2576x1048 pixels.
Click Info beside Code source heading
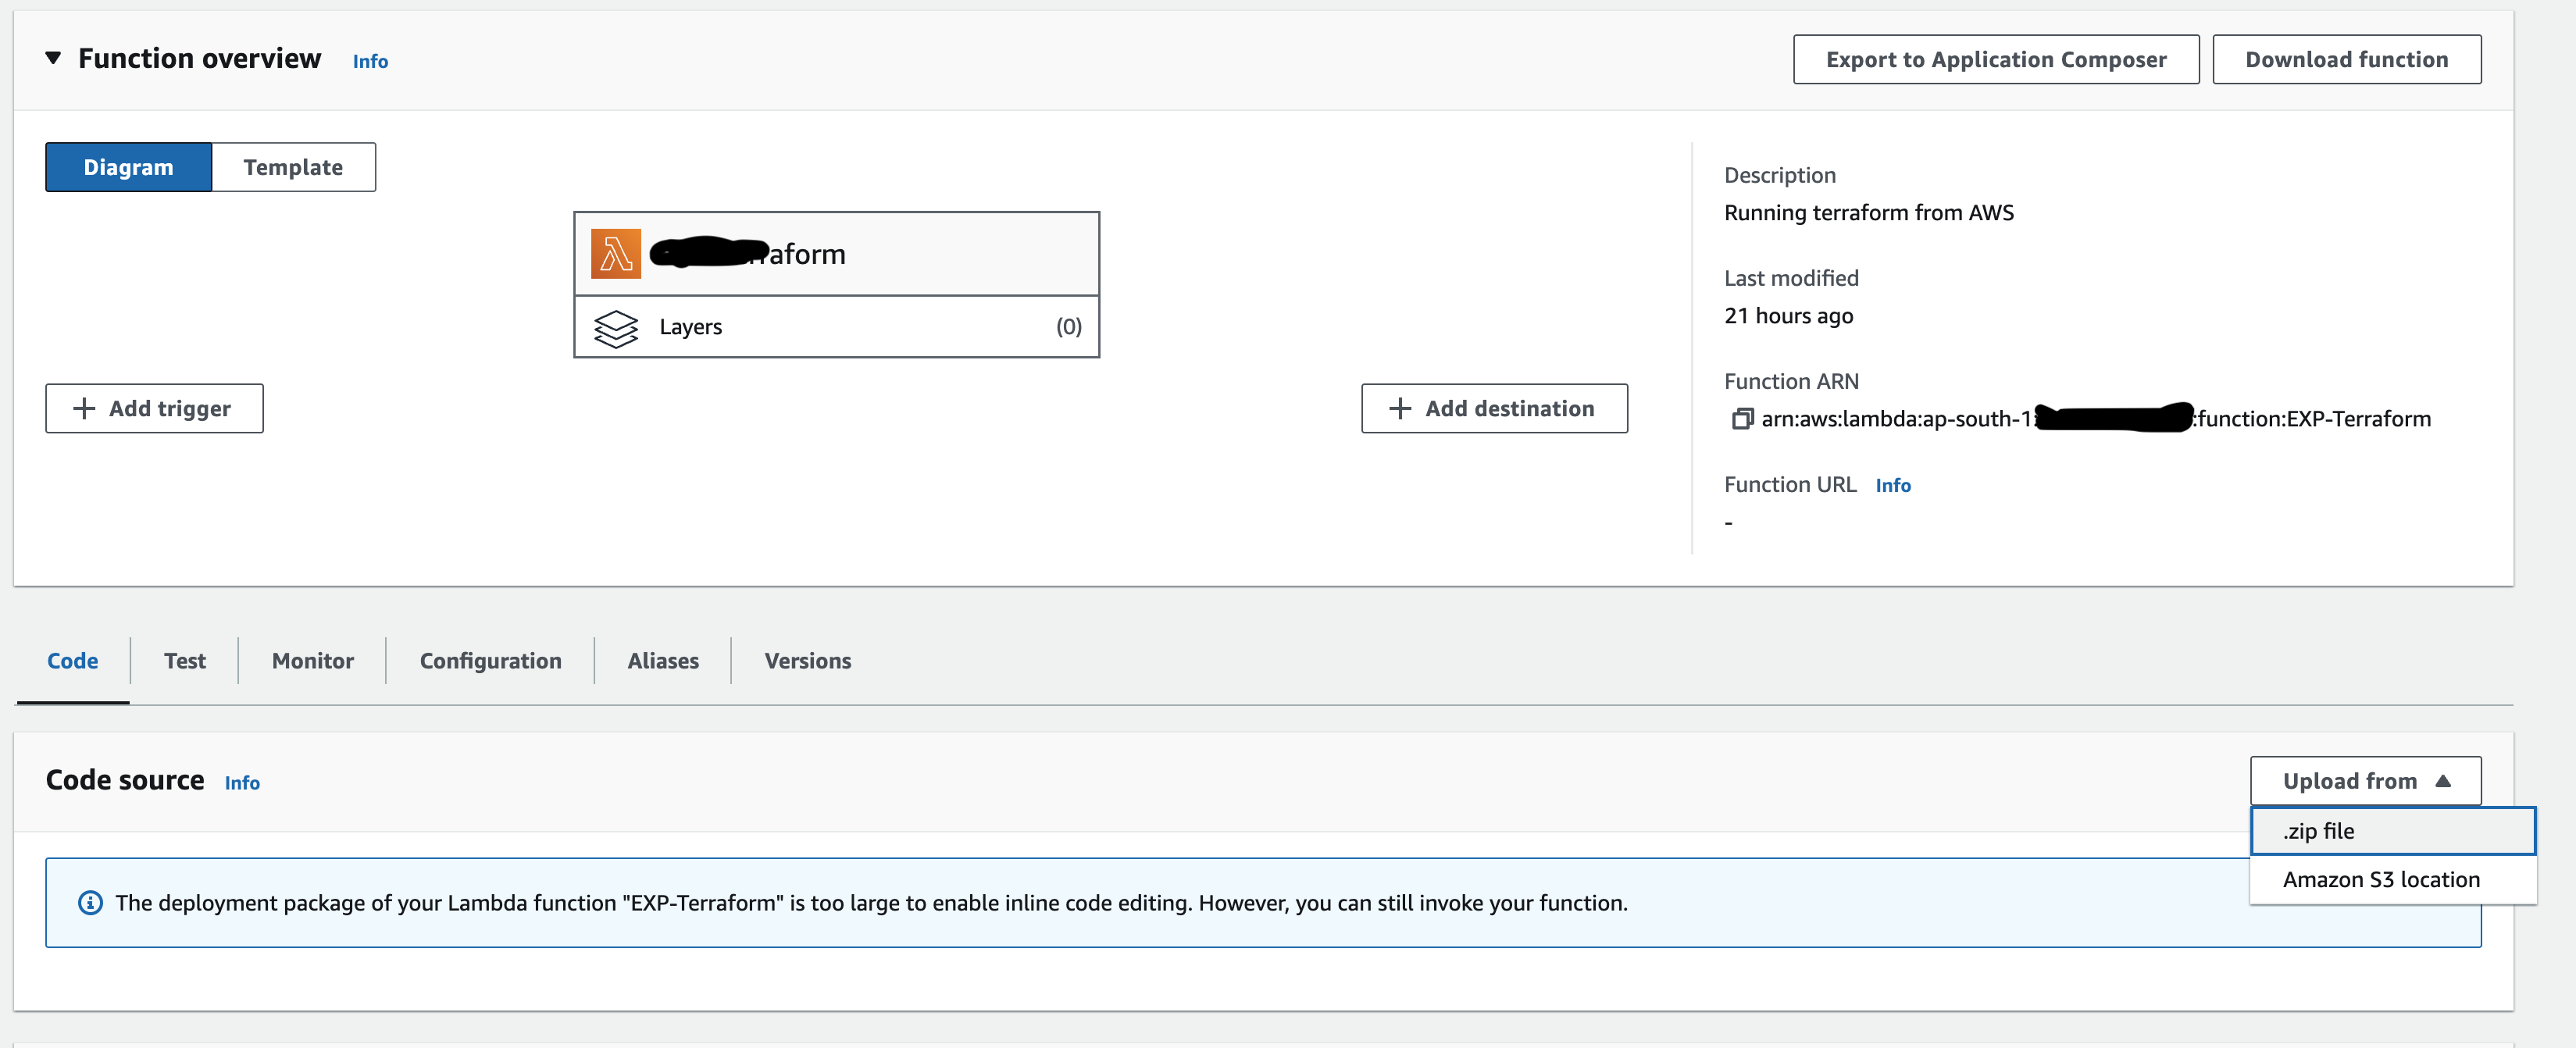pos(241,782)
